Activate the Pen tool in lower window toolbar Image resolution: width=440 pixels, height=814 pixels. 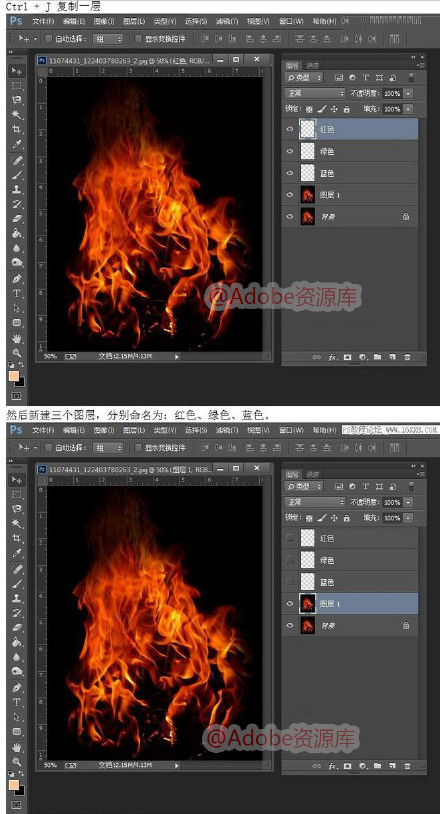tap(17, 687)
